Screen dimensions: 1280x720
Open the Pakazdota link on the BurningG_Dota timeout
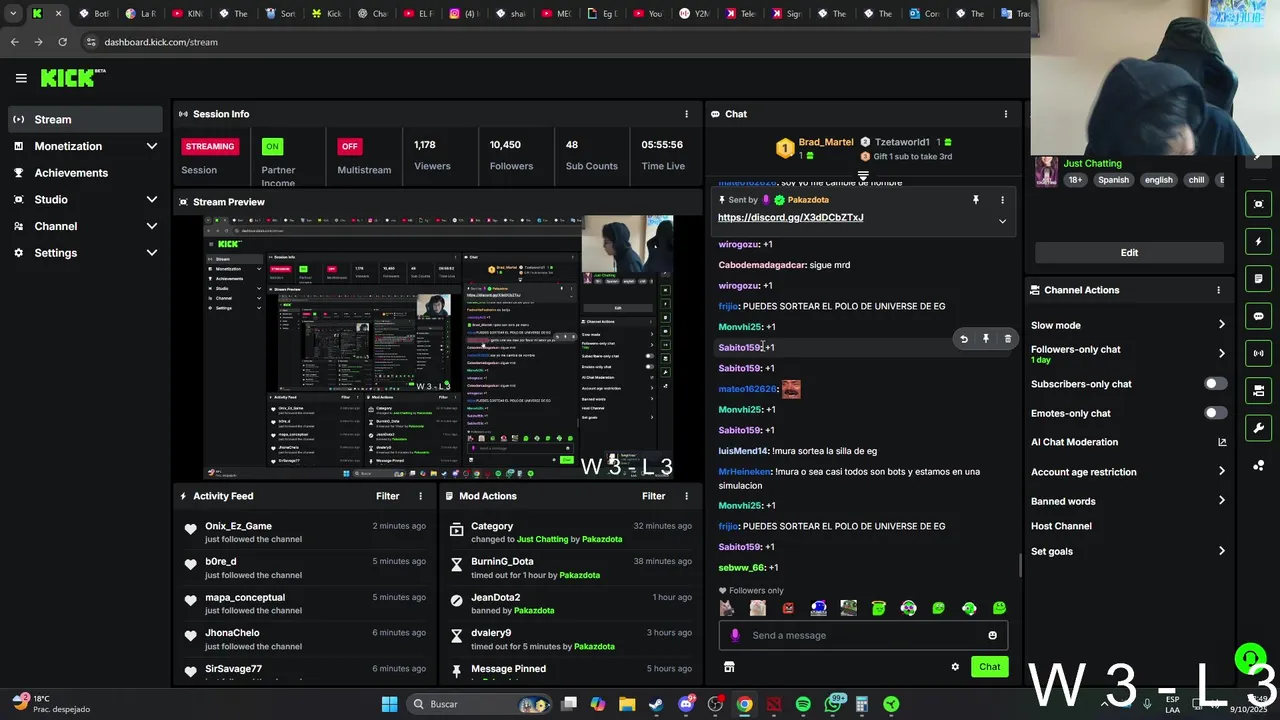pyautogui.click(x=579, y=575)
